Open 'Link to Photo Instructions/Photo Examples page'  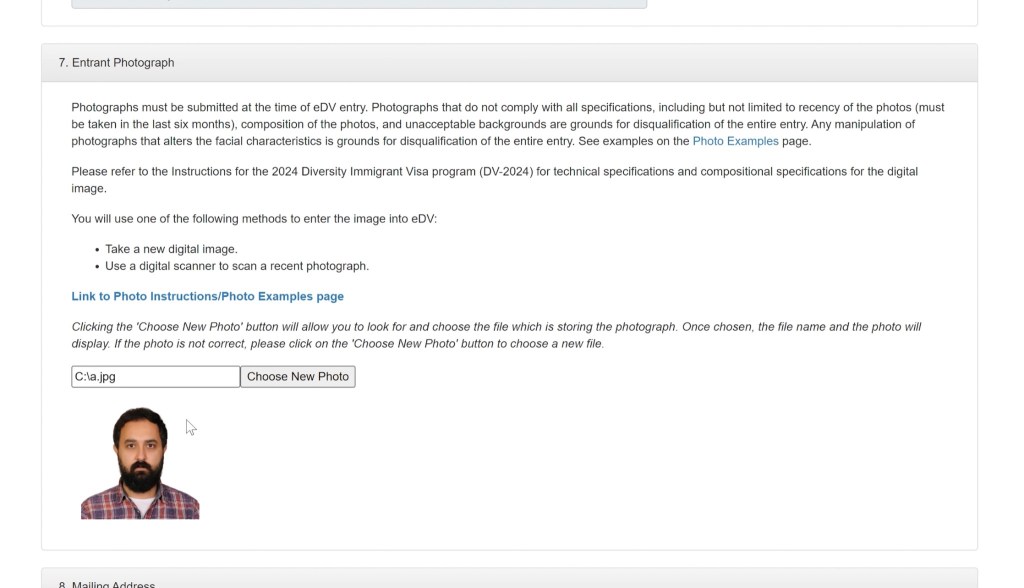[207, 296]
